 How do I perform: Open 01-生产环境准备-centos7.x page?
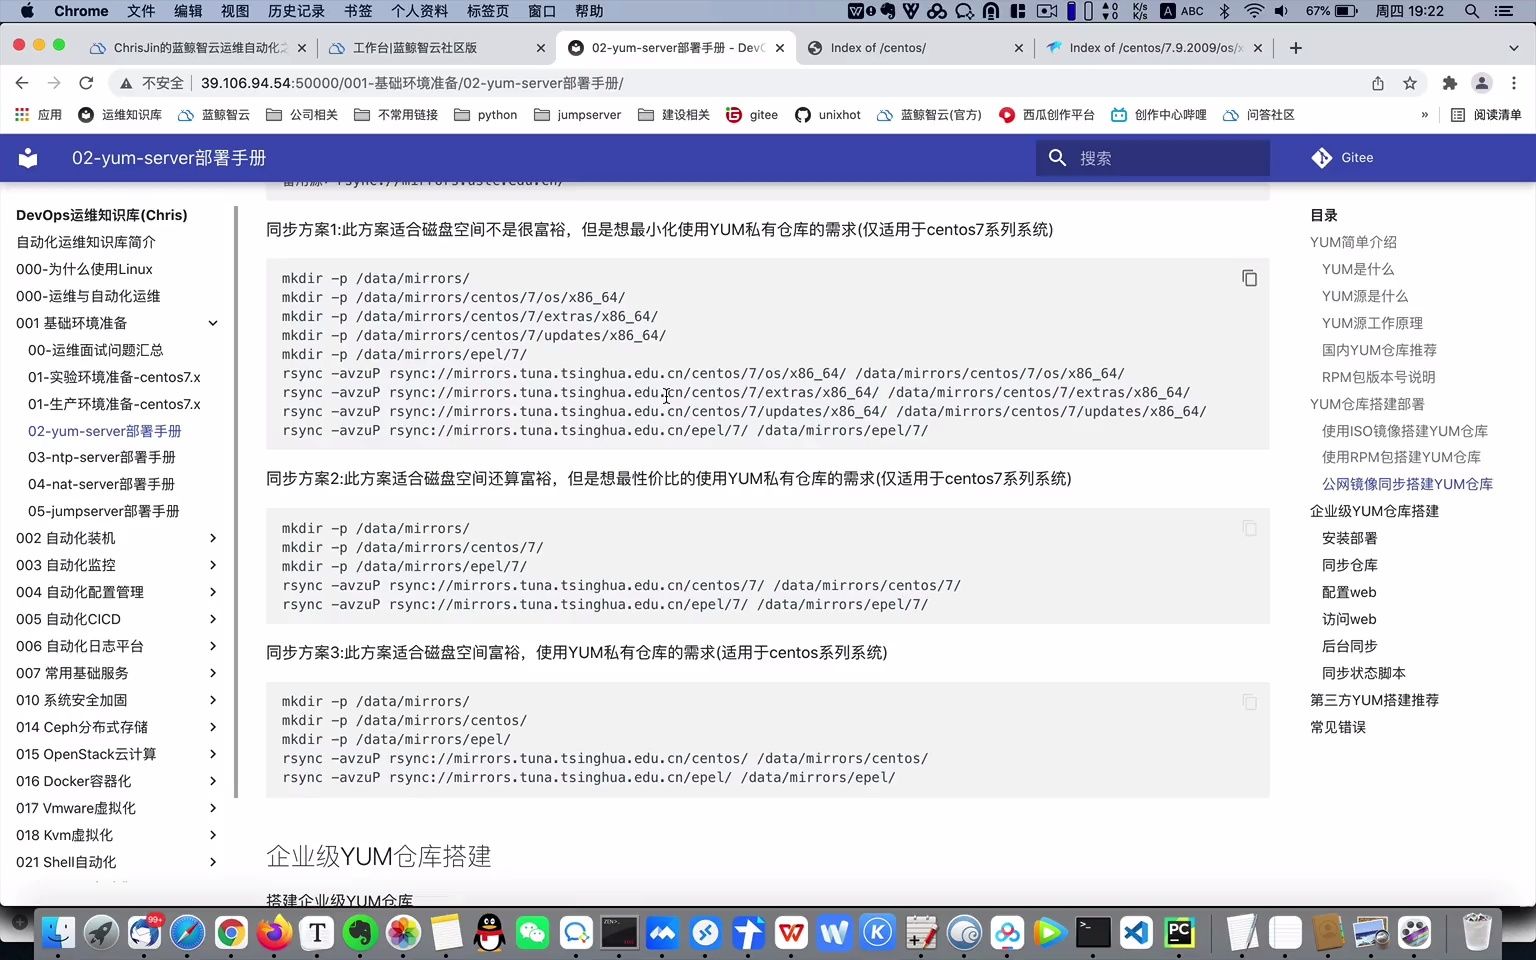114,404
